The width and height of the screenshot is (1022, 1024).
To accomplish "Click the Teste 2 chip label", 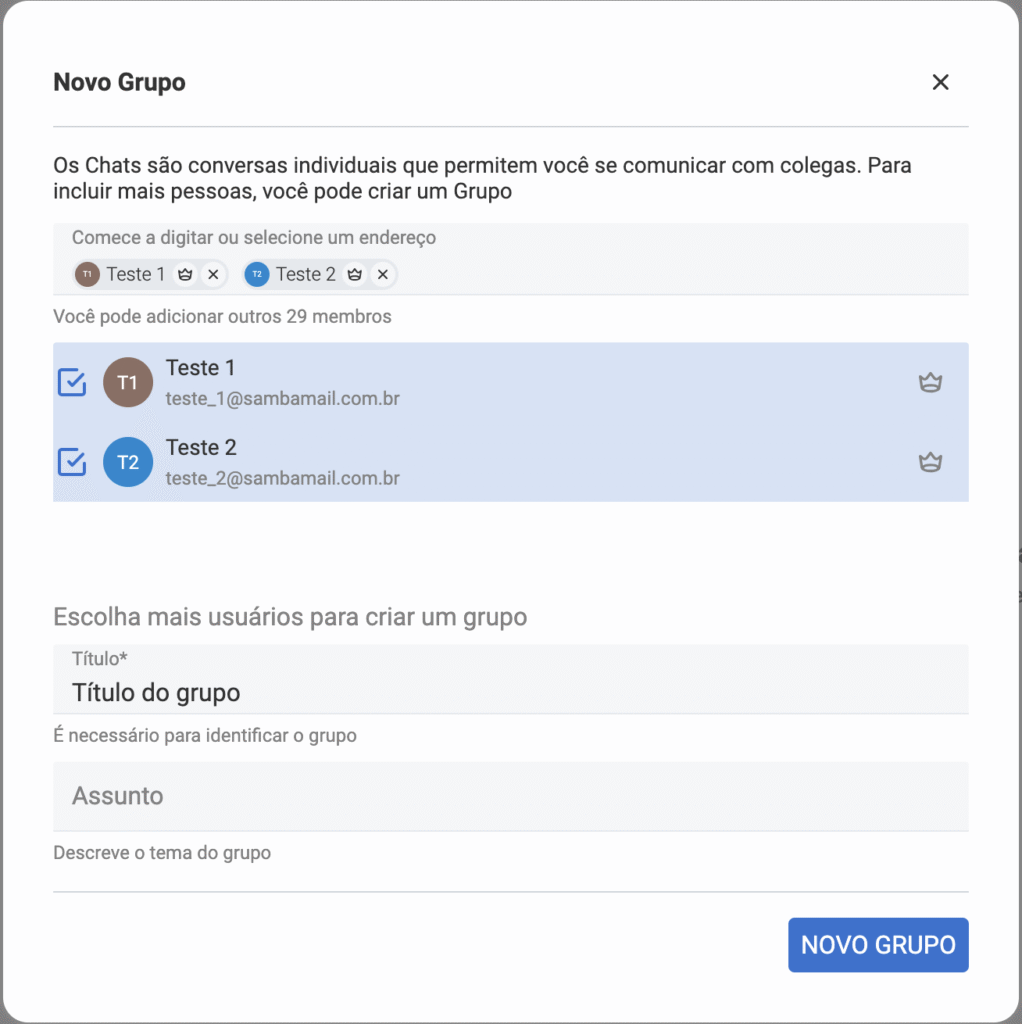I will pyautogui.click(x=306, y=274).
